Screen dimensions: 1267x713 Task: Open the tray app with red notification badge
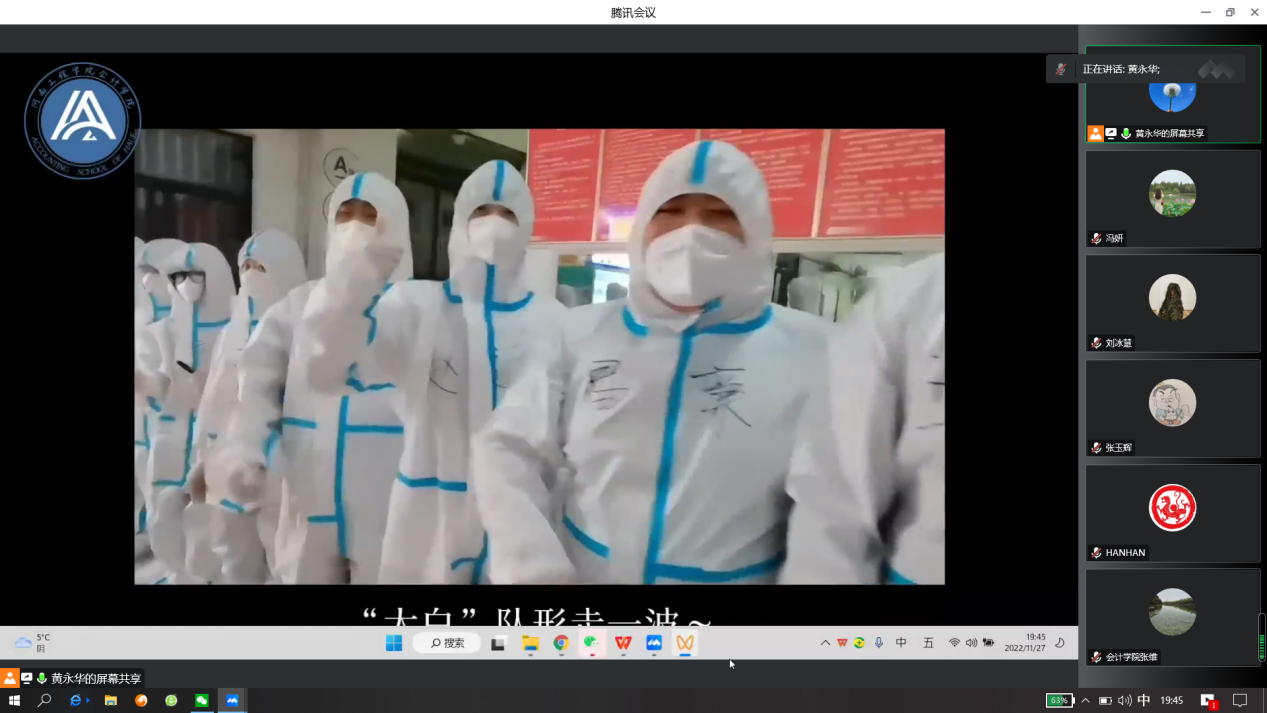click(x=1208, y=701)
